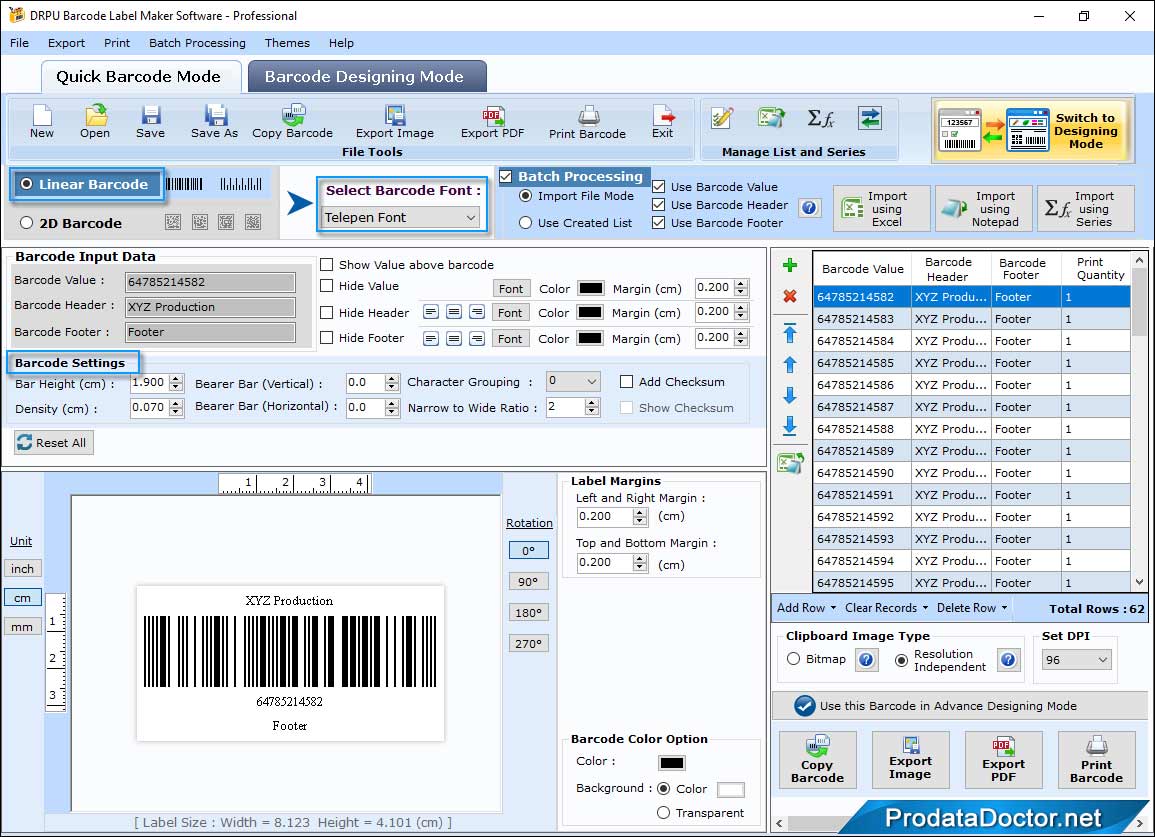Click Font button for Hide Value row
Viewport: 1155px width, 837px height.
(x=511, y=289)
